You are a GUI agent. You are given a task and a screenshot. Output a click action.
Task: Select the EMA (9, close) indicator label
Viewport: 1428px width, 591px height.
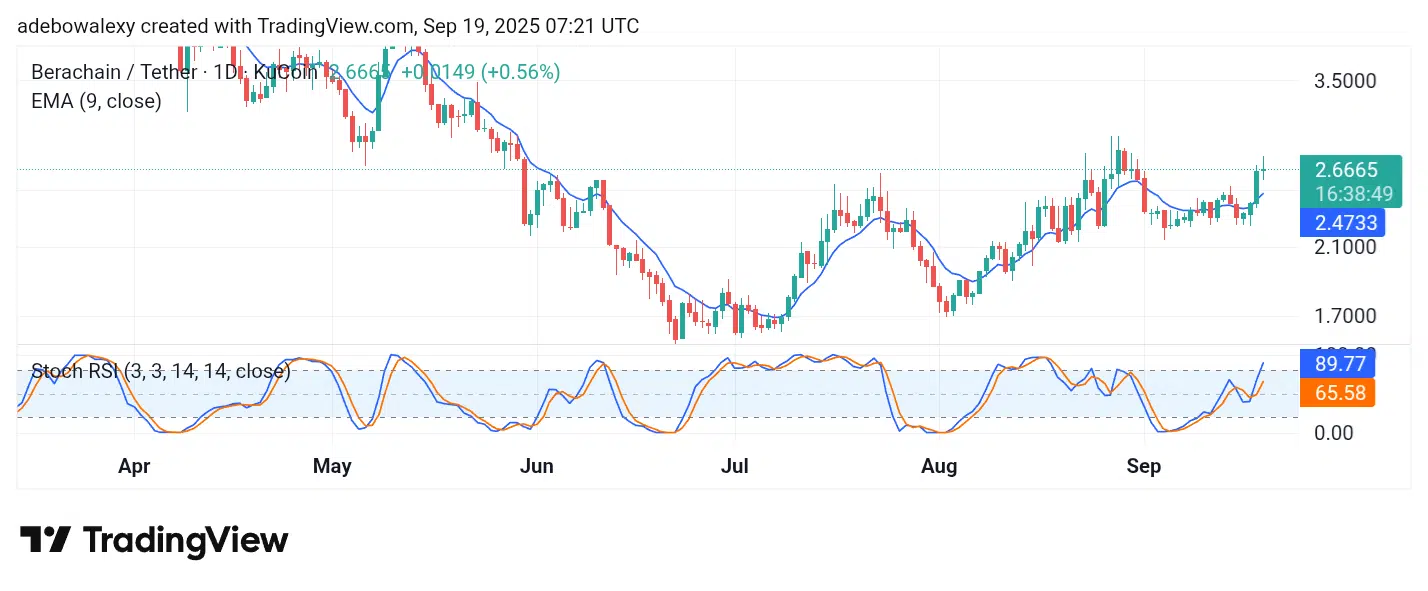click(96, 101)
